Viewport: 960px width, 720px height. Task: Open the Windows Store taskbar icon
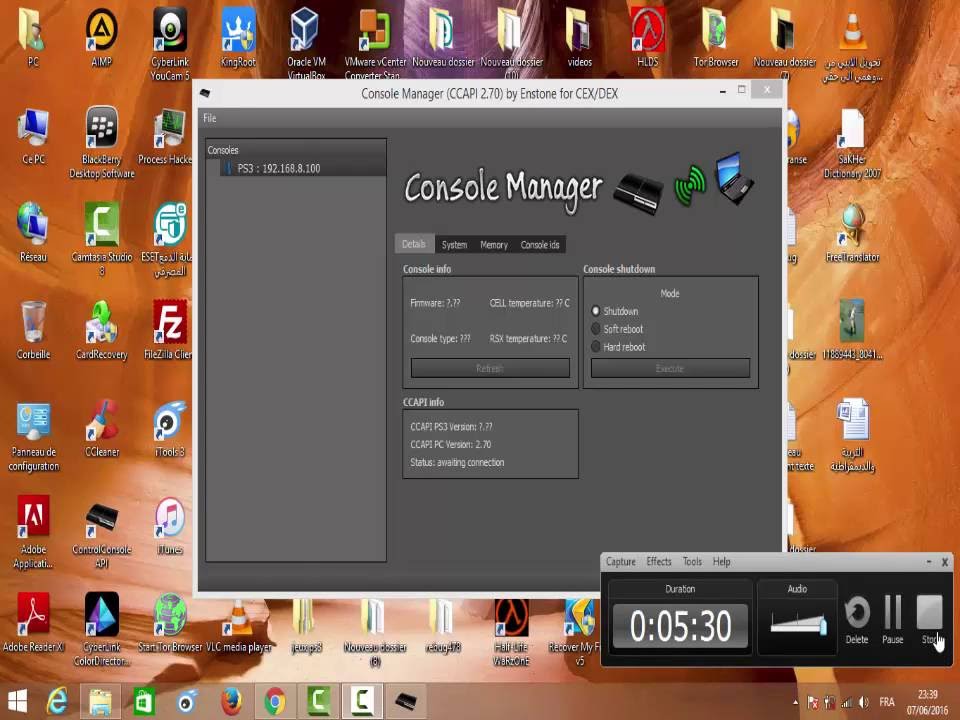click(x=144, y=702)
